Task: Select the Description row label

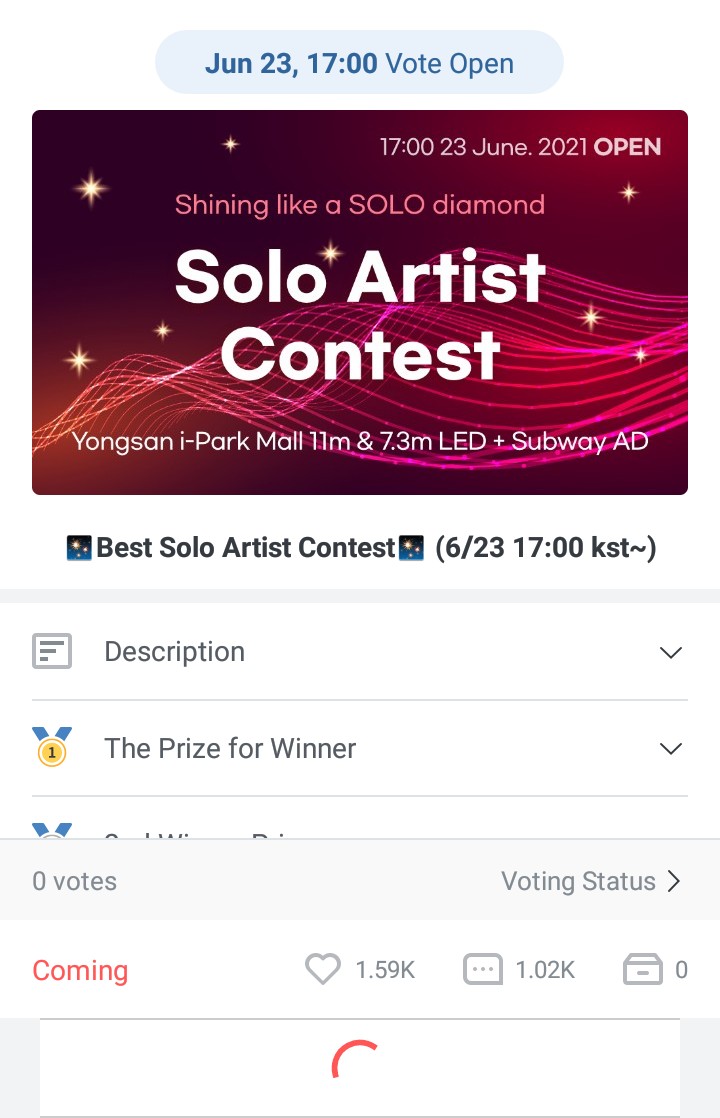Action: [x=174, y=652]
